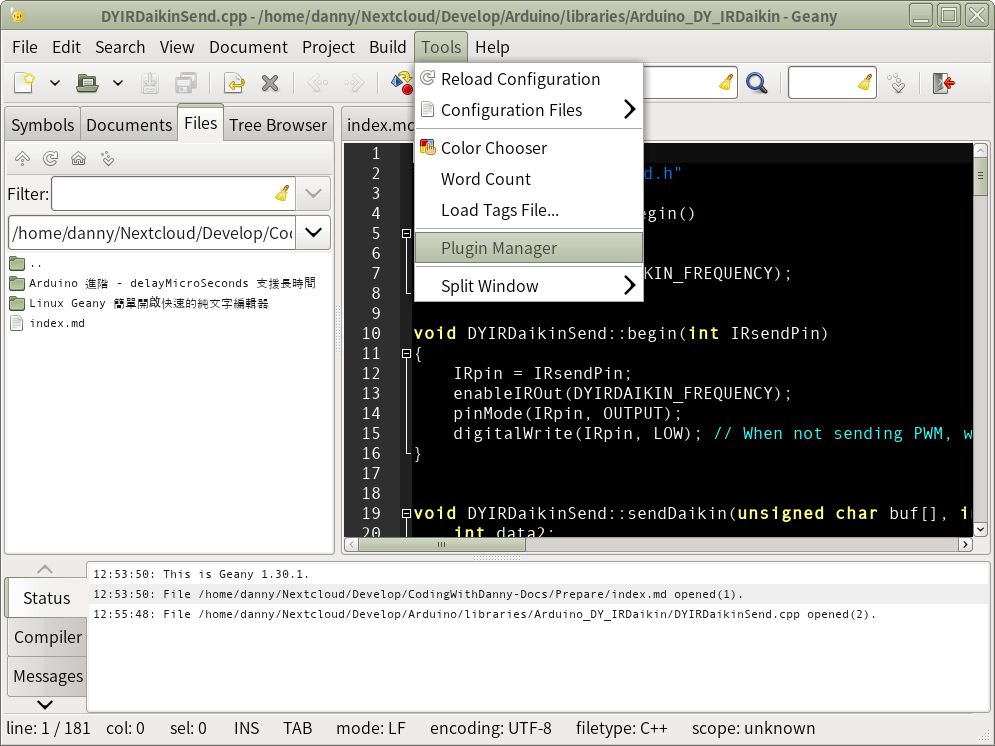995x746 pixels.
Task: Click the New file toolbar icon
Action: tap(24, 83)
